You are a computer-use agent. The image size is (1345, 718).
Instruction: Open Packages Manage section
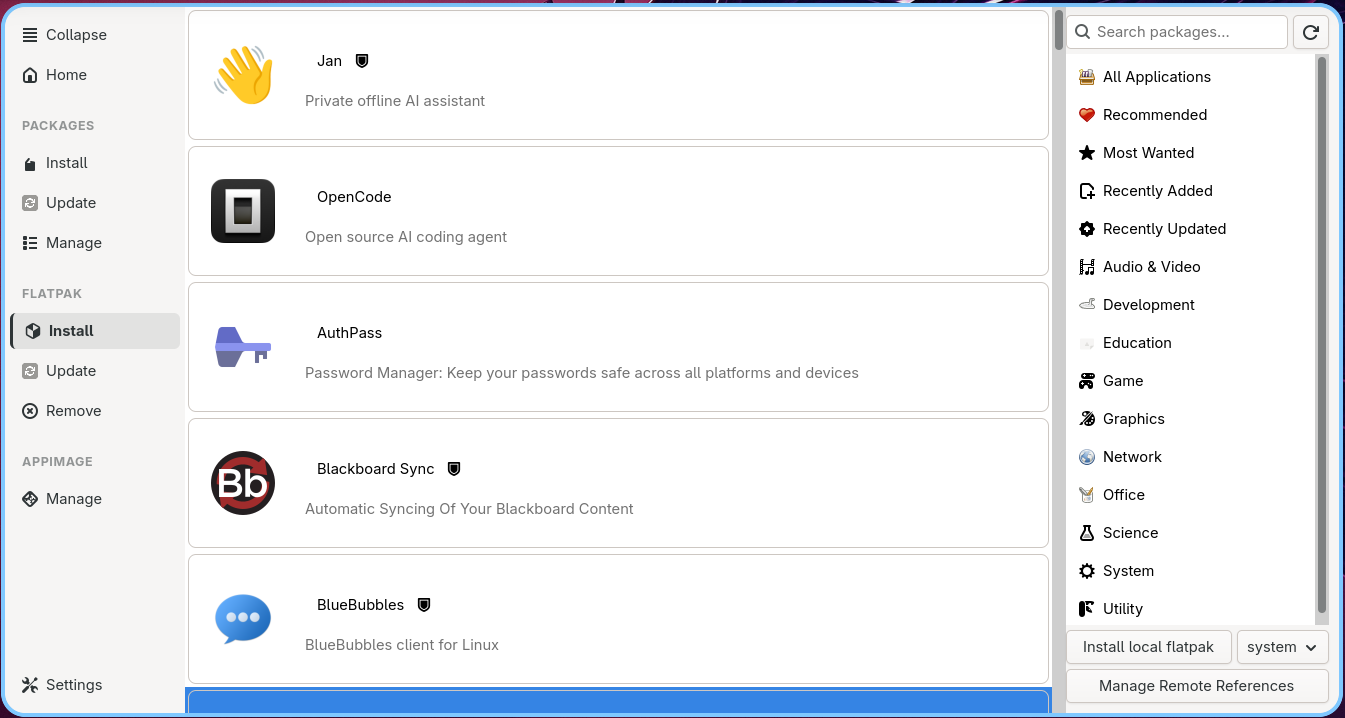pyautogui.click(x=95, y=243)
